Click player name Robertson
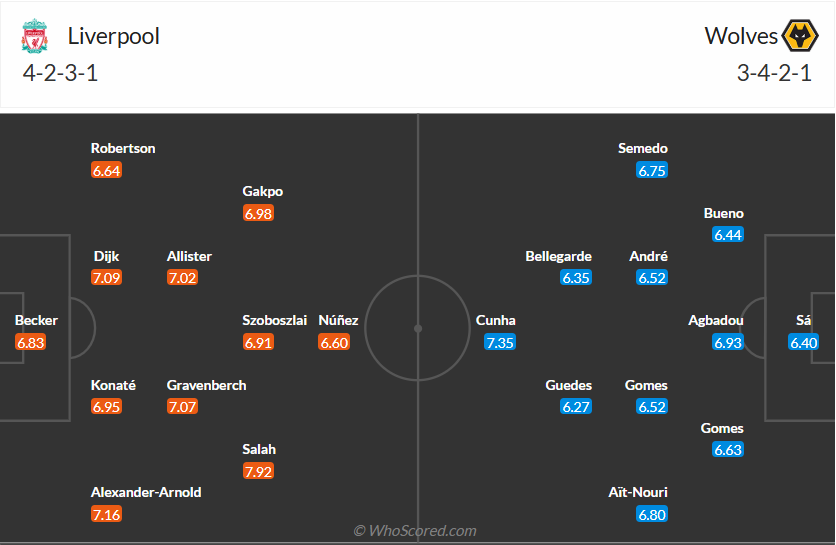Screen dimensions: 836x545 pyautogui.click(x=123, y=148)
